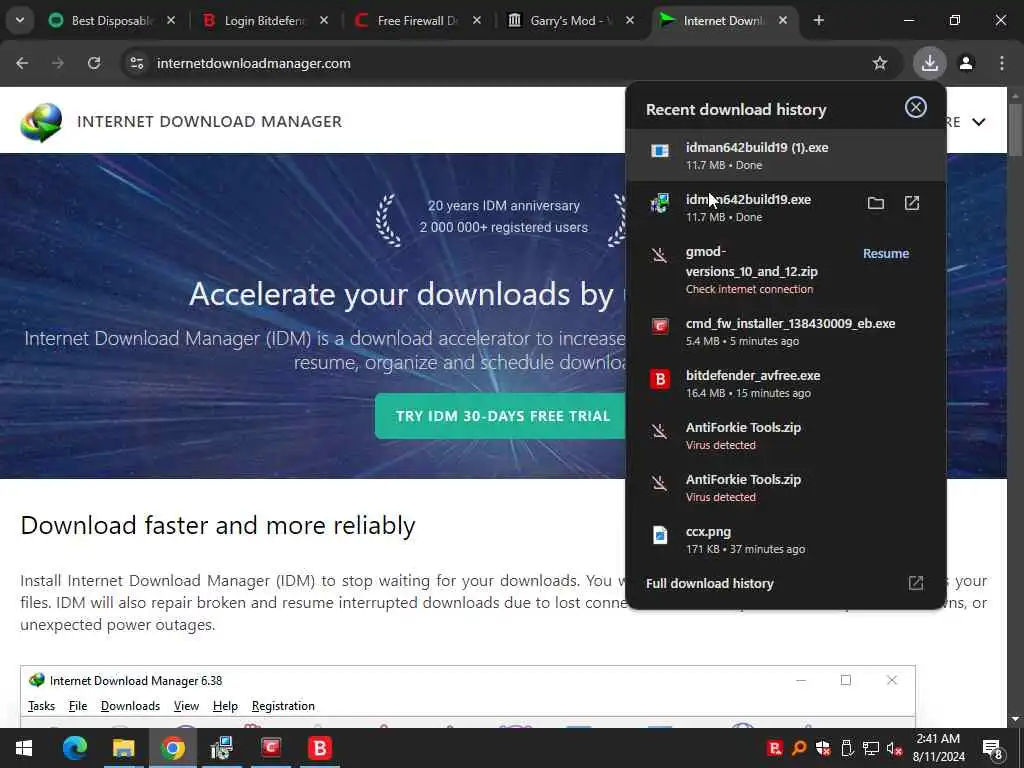This screenshot has width=1024, height=768.
Task: Open the Windows Start menu
Action: pyautogui.click(x=24, y=748)
